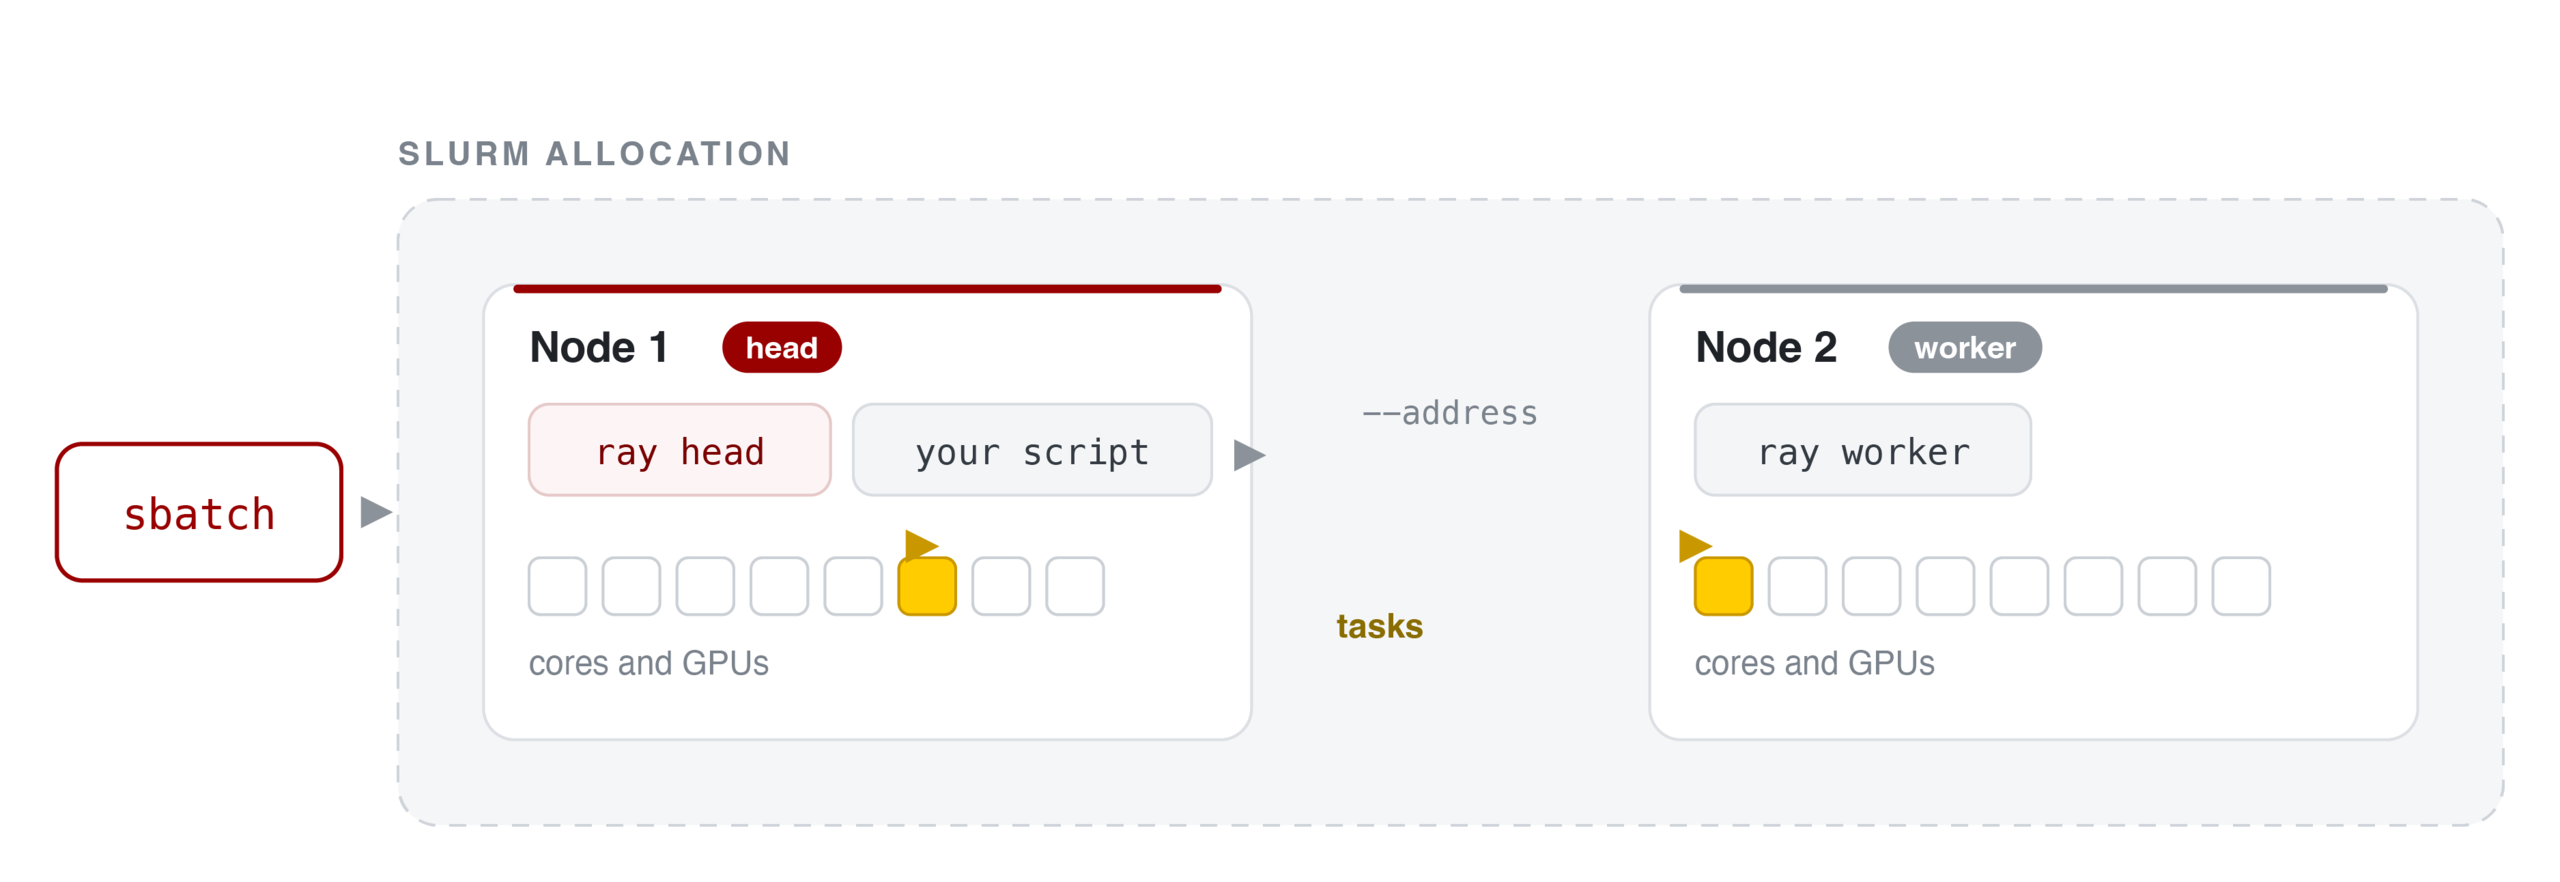The width and height of the screenshot is (2560, 882).
Task: Click the --address label
Action: coord(1449,412)
